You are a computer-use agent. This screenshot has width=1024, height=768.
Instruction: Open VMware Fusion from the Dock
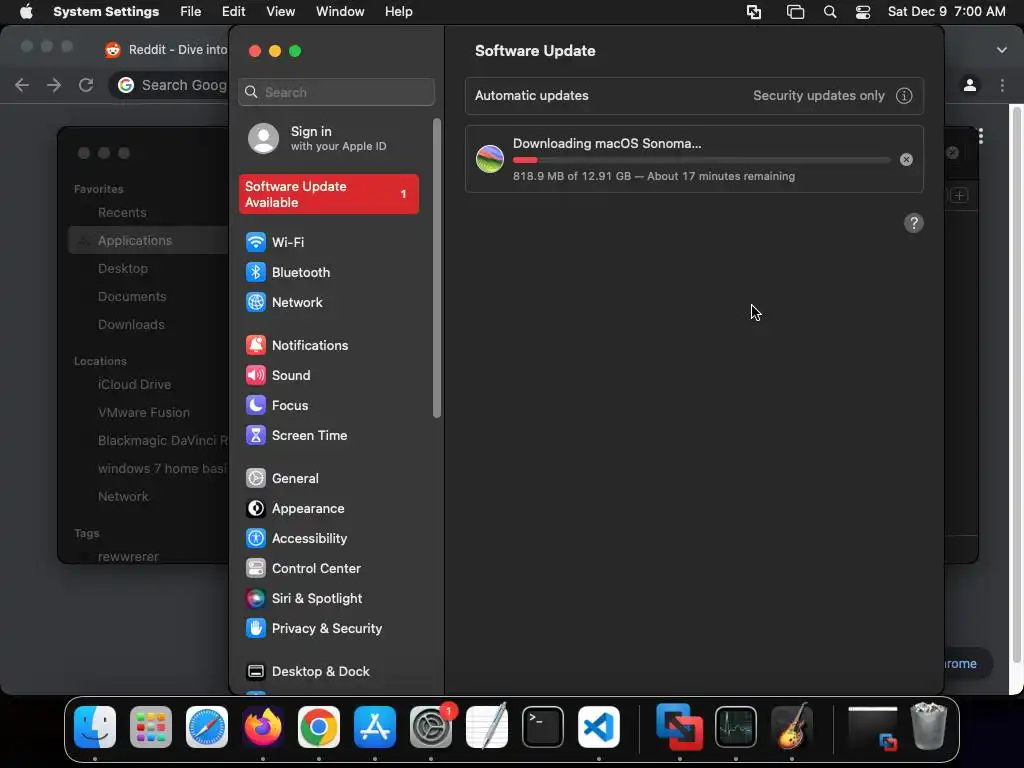(679, 727)
